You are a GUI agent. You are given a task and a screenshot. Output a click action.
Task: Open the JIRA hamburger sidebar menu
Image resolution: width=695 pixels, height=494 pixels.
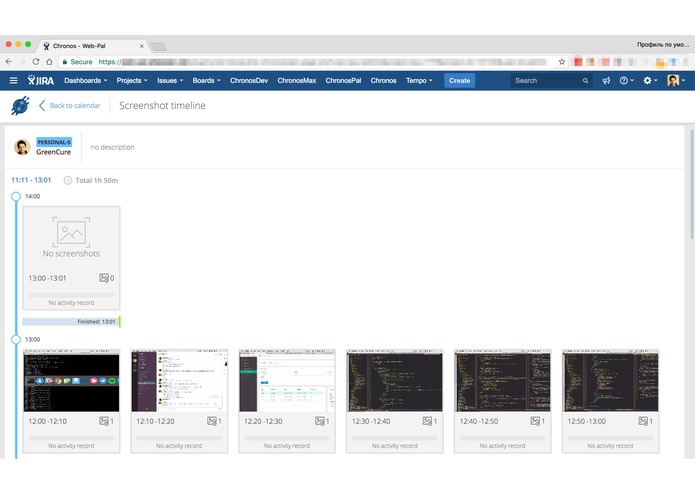pos(13,81)
